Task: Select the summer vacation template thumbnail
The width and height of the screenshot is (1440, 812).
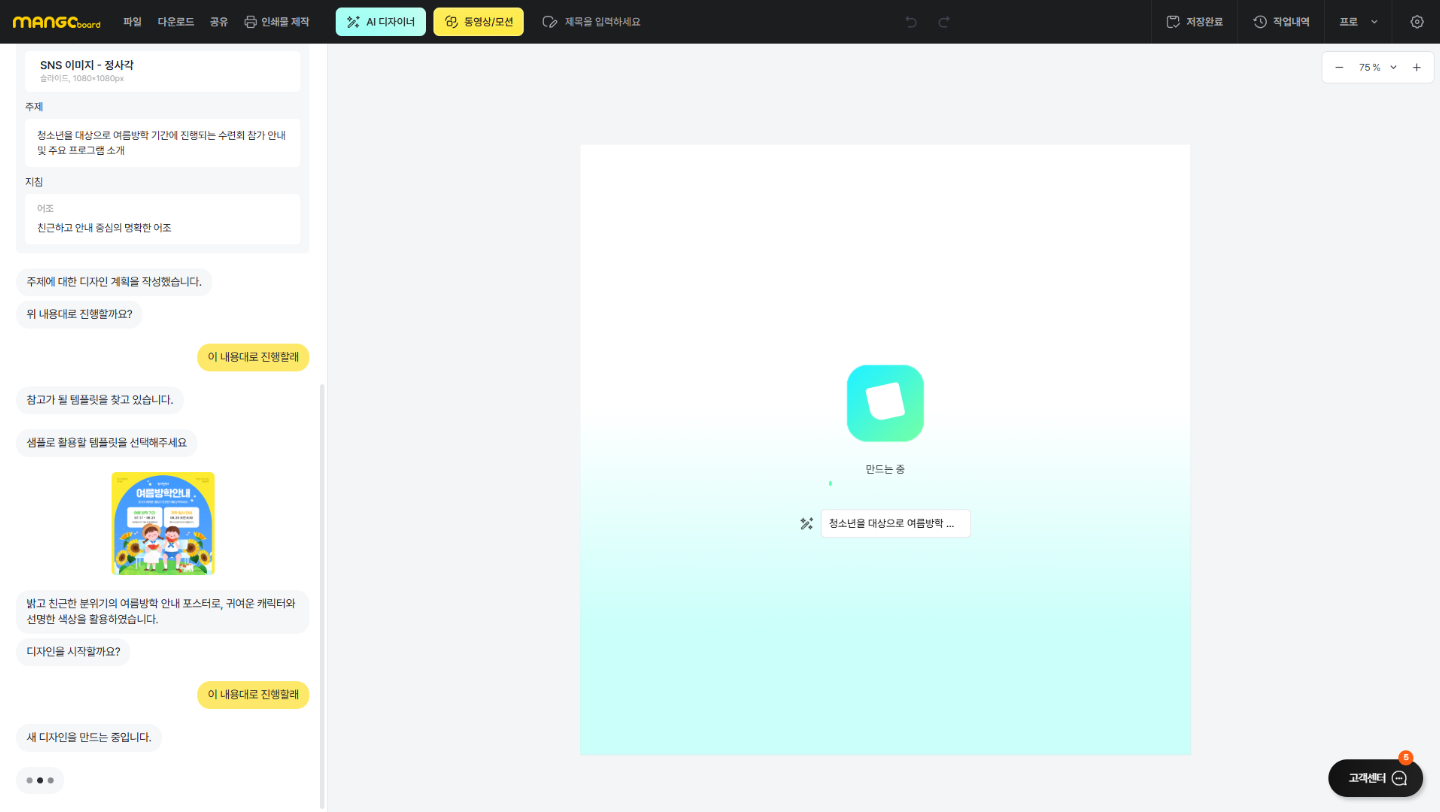Action: [163, 523]
